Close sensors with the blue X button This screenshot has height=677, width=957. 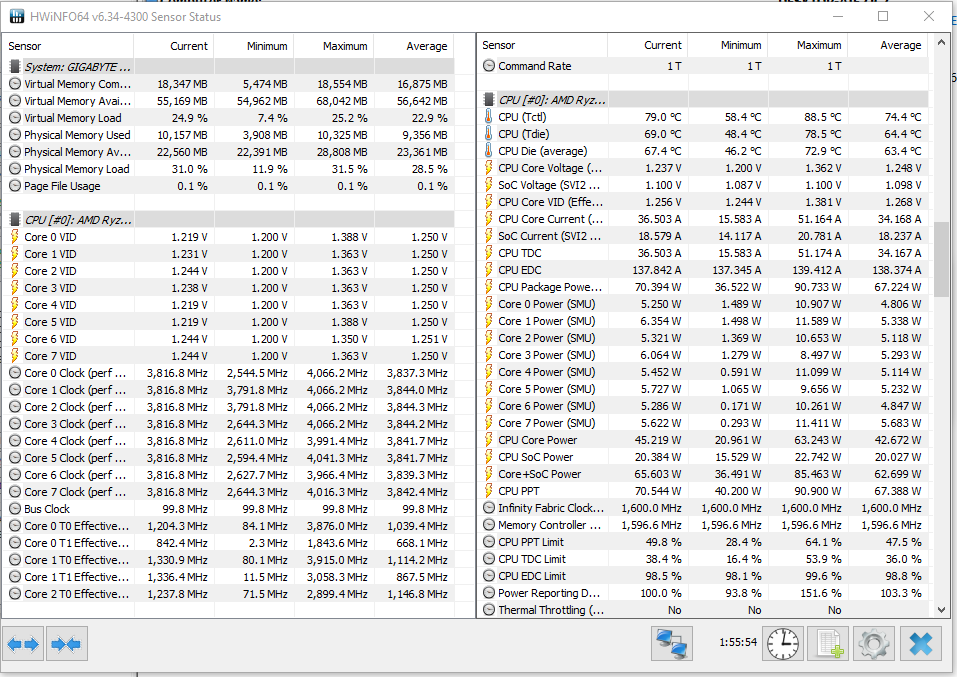(x=920, y=644)
